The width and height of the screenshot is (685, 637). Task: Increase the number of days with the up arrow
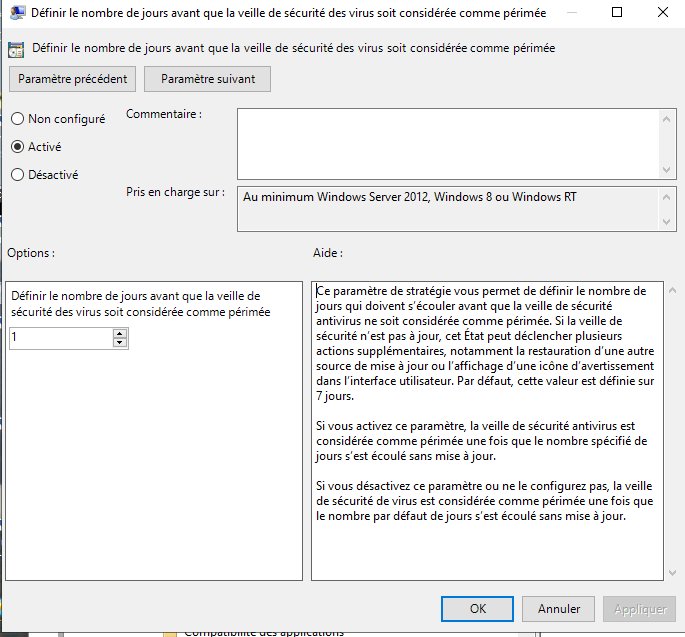(120, 333)
